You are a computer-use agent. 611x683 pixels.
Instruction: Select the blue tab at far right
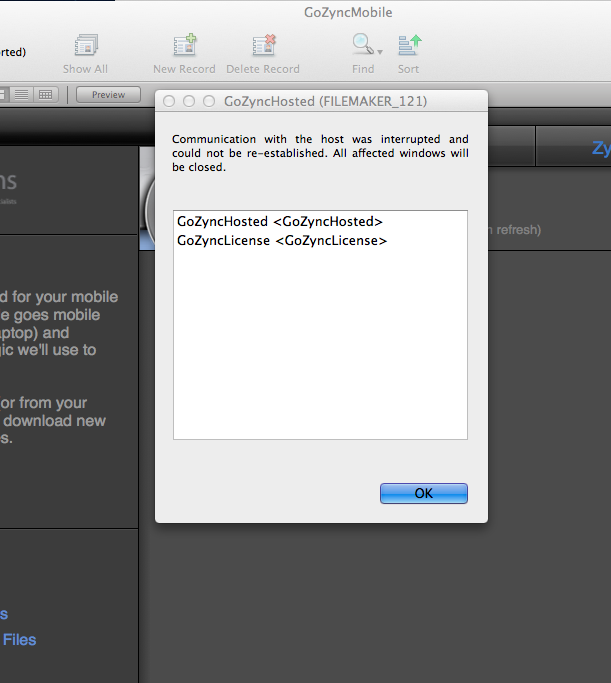(x=598, y=148)
